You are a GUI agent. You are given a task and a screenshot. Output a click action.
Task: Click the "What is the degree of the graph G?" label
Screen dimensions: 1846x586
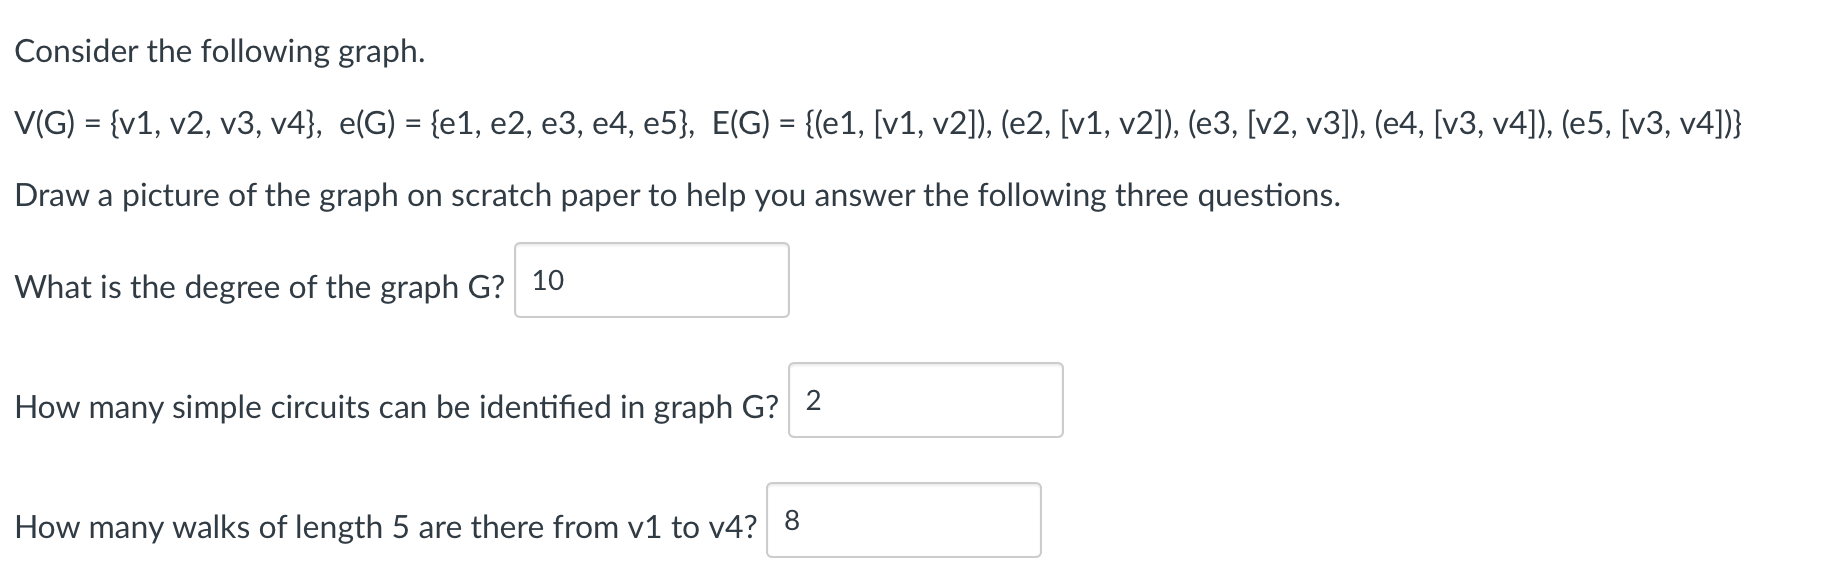[x=260, y=288]
